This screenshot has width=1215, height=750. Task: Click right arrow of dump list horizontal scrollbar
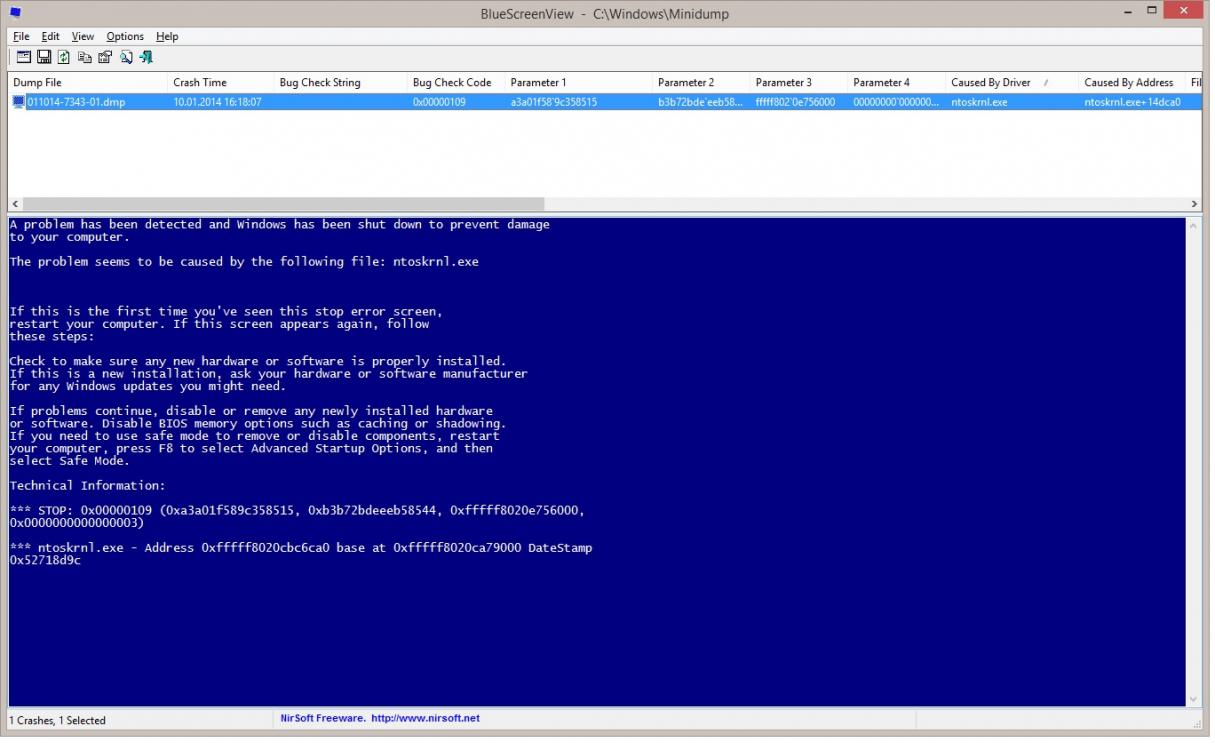[1195, 204]
